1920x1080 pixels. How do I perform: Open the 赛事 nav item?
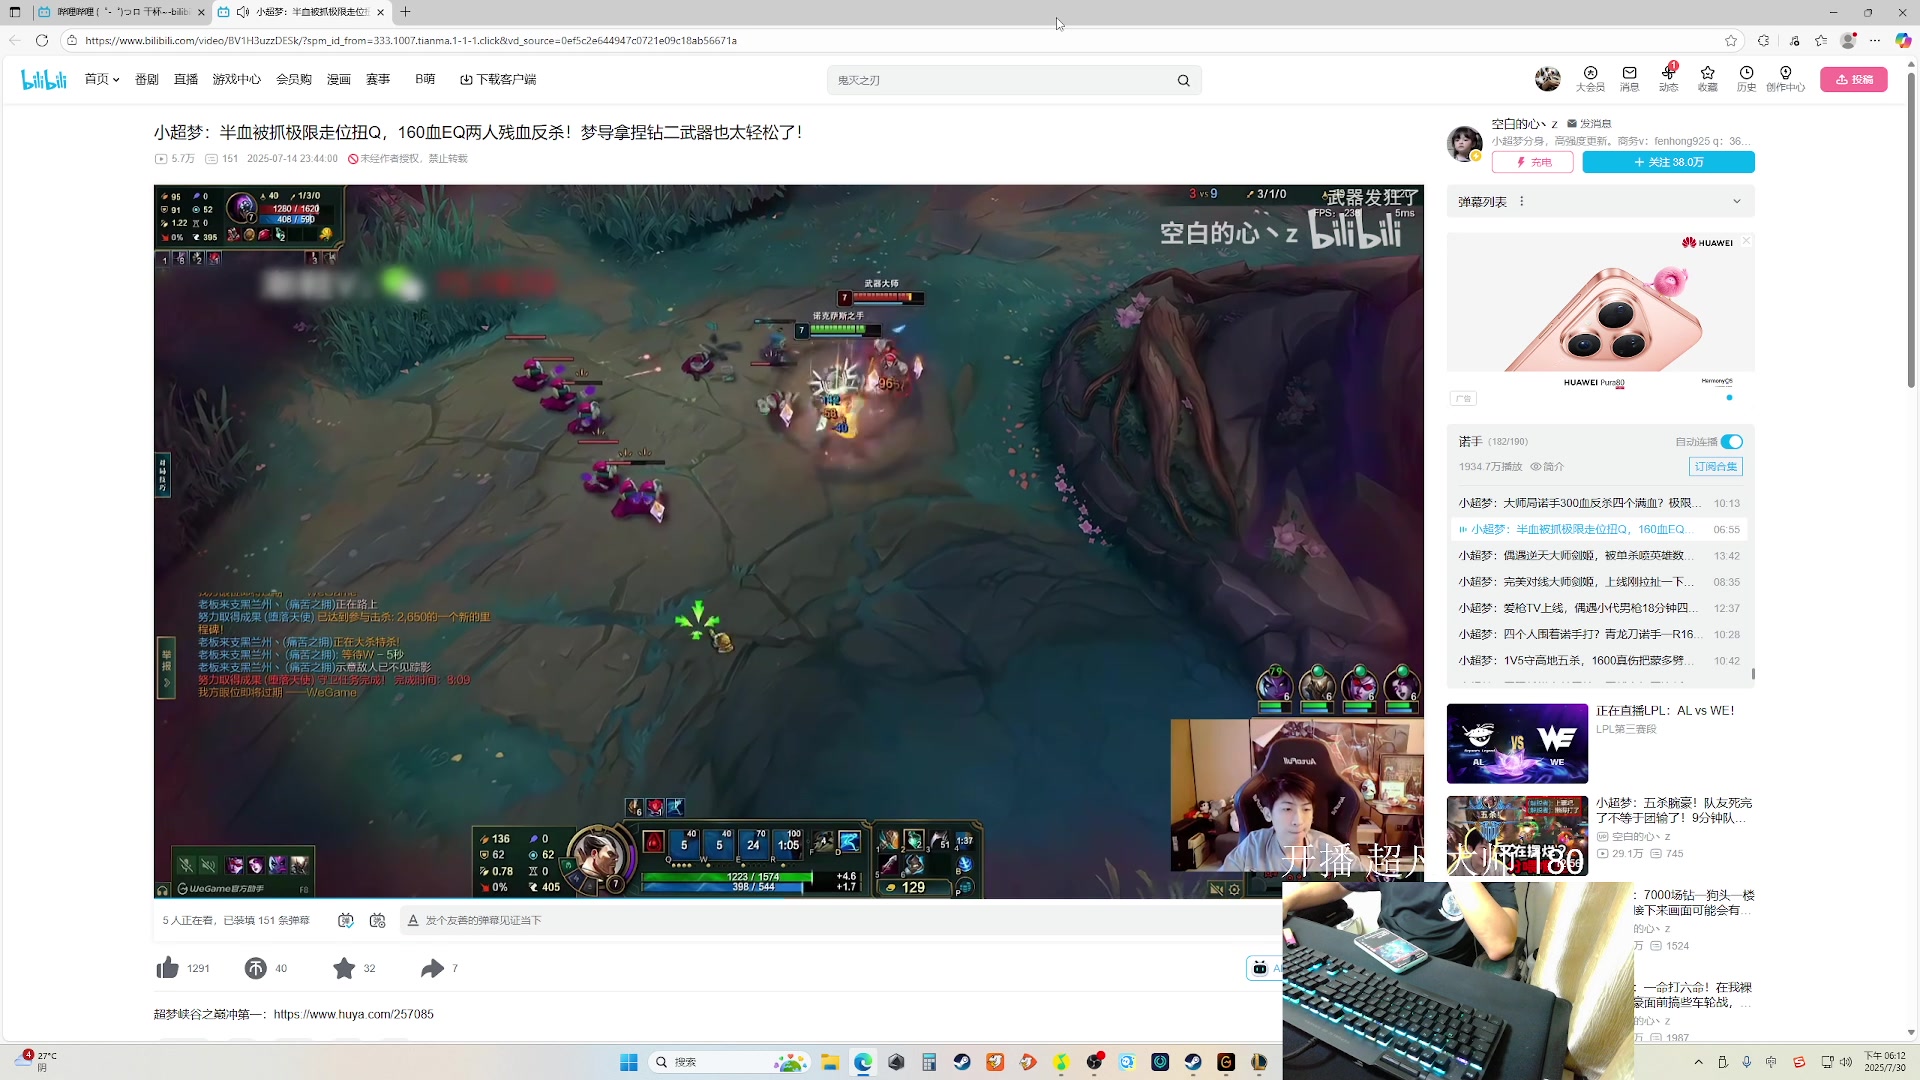tap(378, 79)
